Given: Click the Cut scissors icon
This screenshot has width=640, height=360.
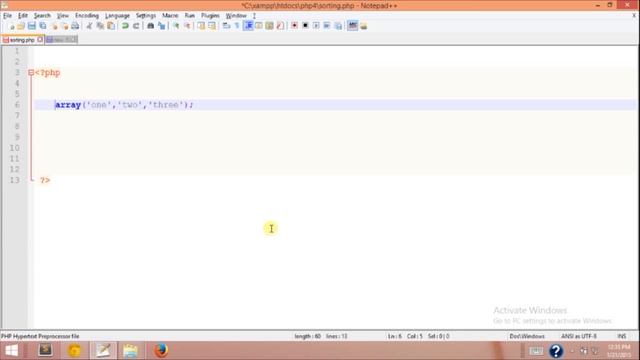Looking at the screenshot, I should point(89,26).
